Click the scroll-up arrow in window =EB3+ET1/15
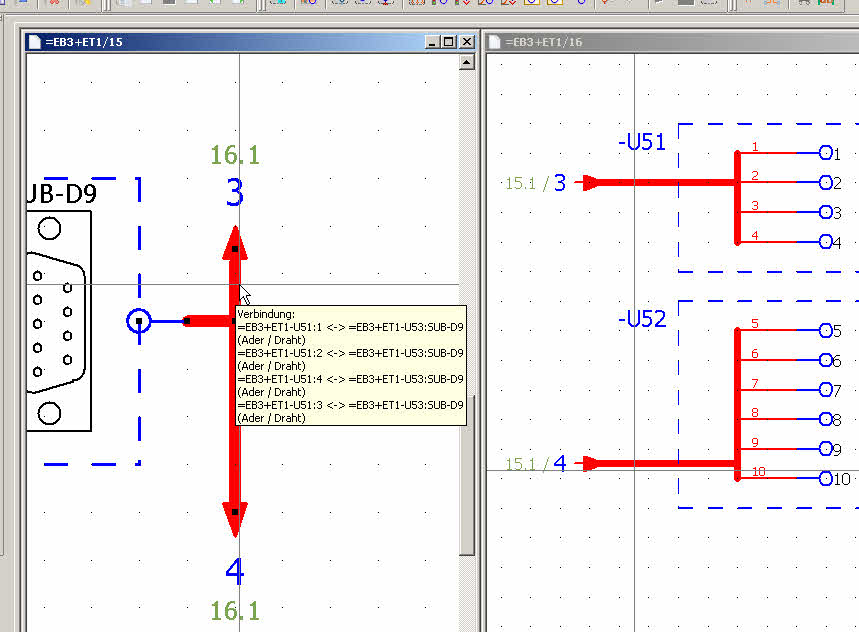This screenshot has width=859, height=632. click(x=467, y=62)
